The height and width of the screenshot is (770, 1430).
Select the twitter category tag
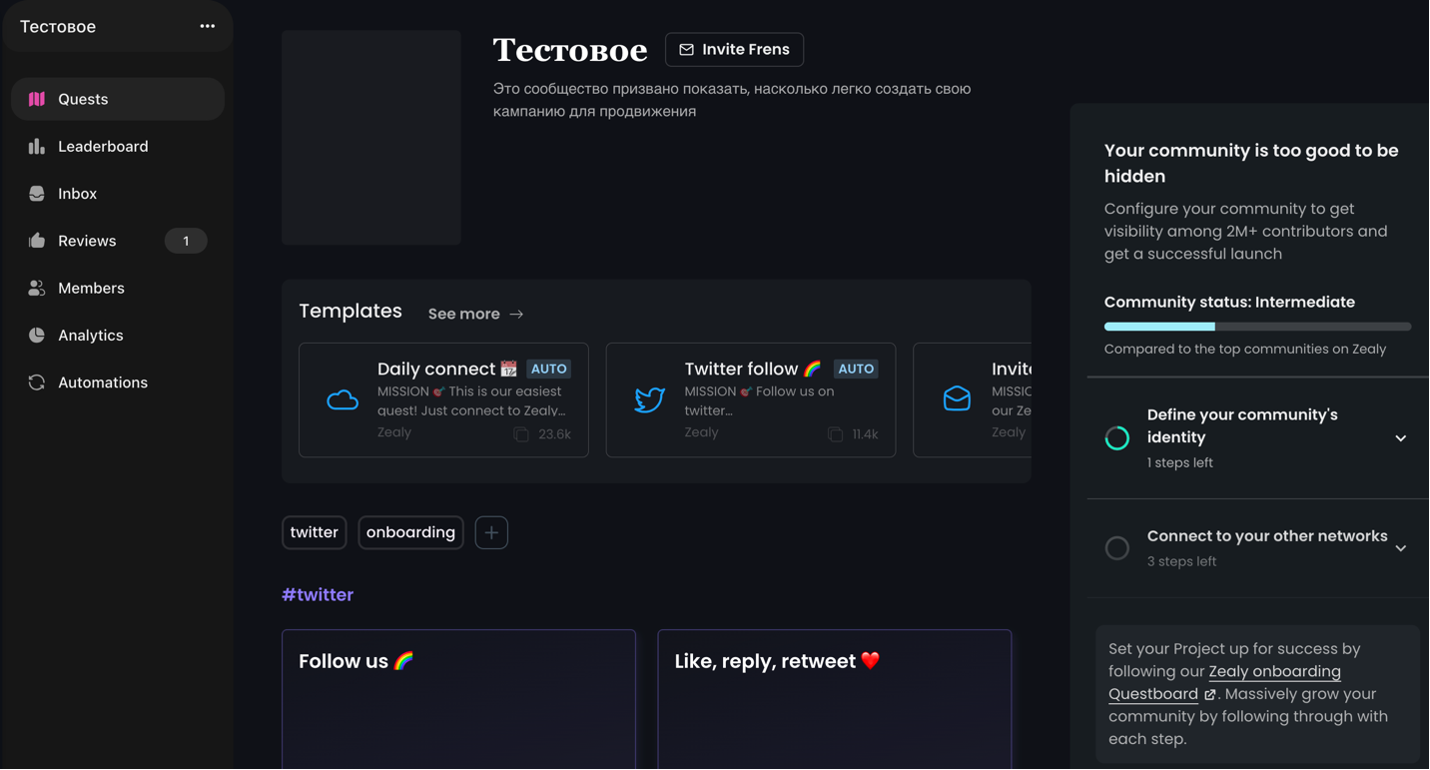coord(314,533)
